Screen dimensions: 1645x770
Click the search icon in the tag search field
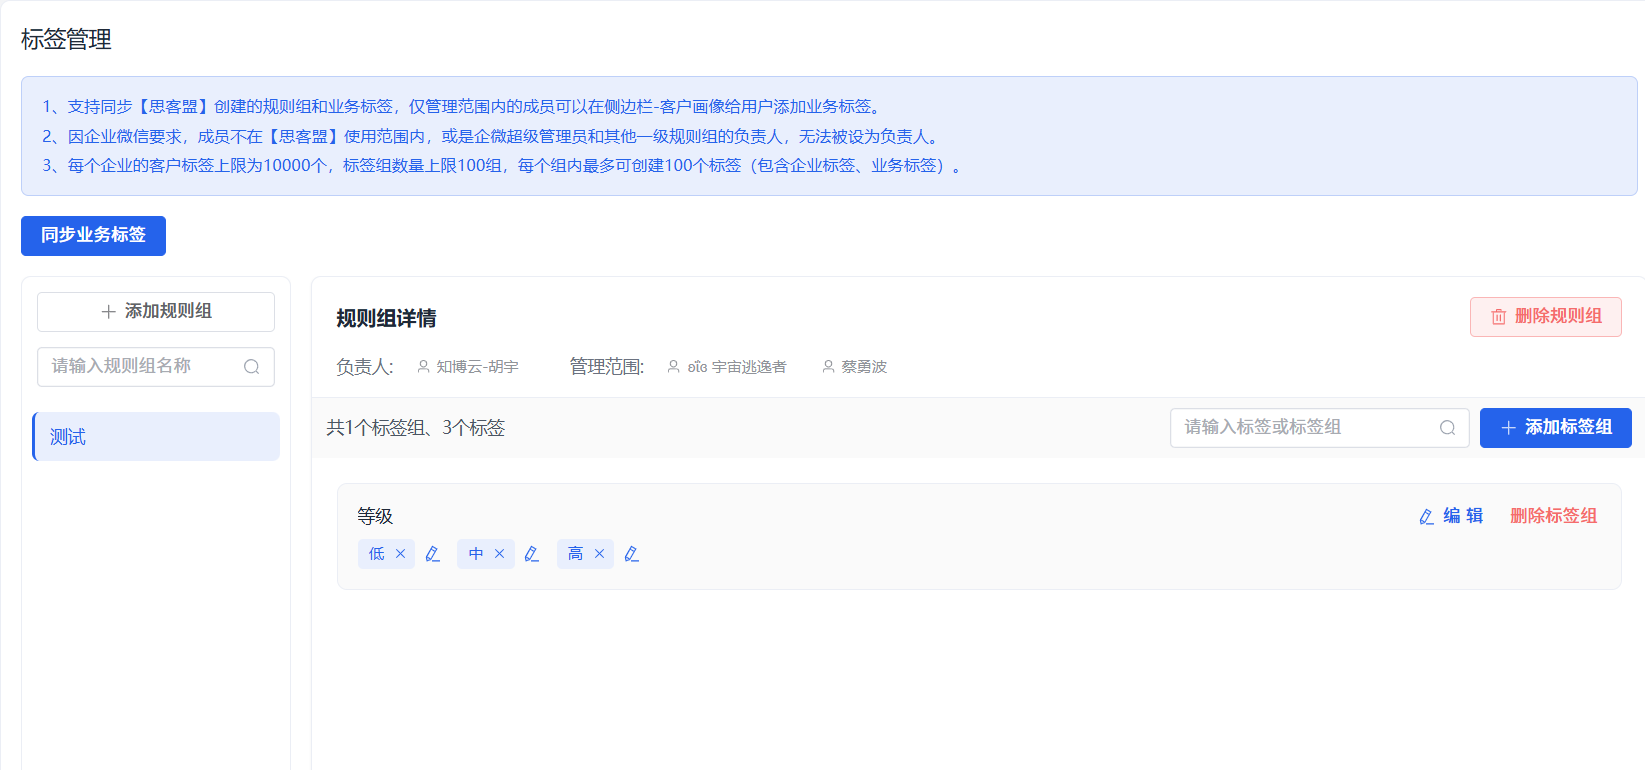(1447, 428)
